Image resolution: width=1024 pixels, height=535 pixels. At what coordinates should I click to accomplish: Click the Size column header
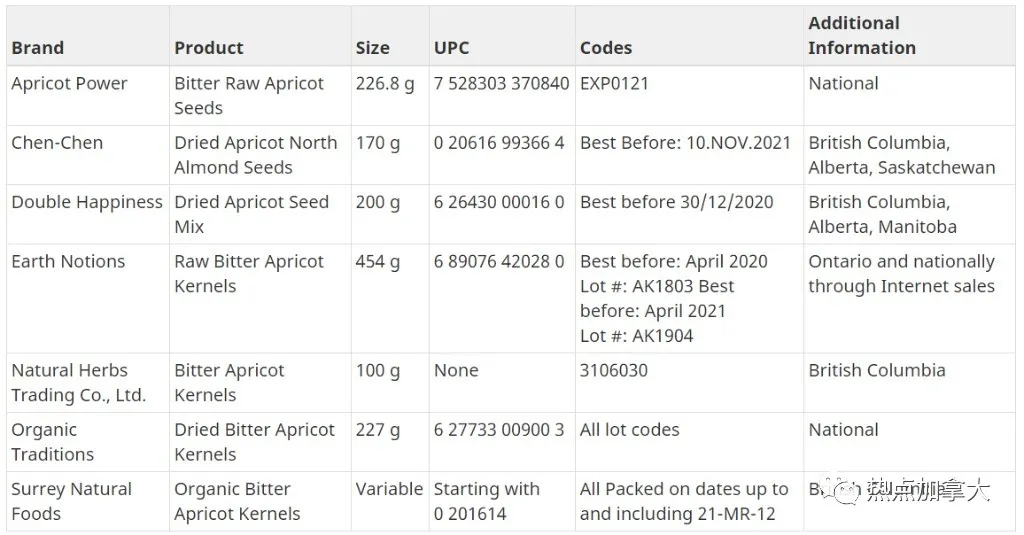(x=390, y=36)
